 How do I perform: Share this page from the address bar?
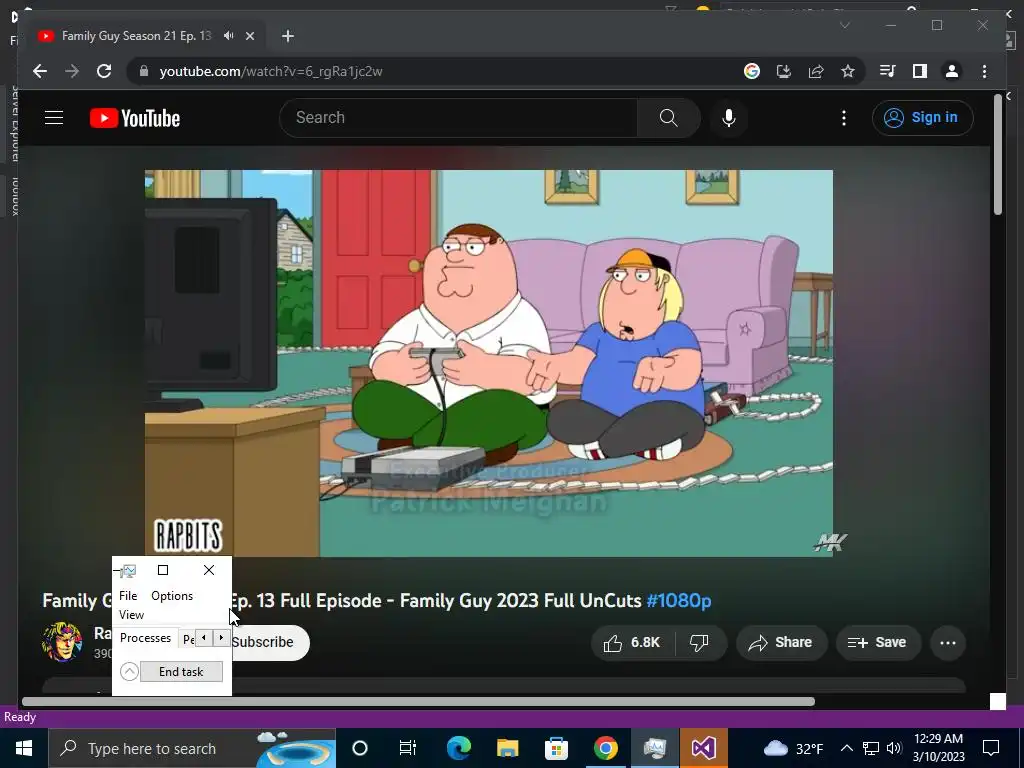[x=816, y=71]
